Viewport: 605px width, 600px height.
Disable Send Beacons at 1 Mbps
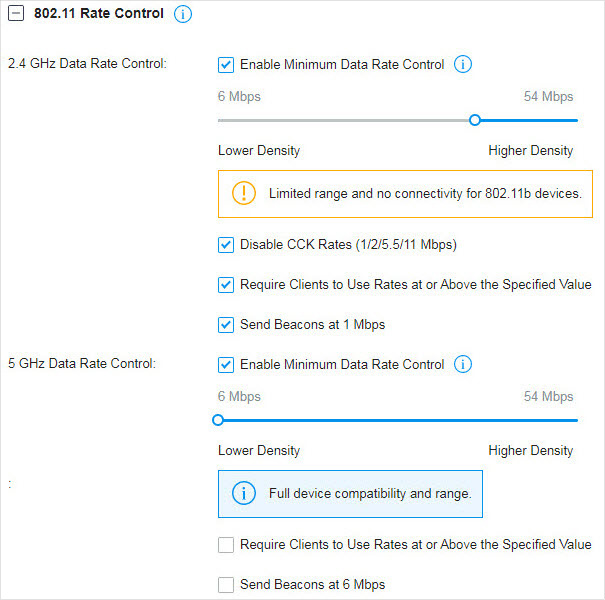pyautogui.click(x=226, y=325)
